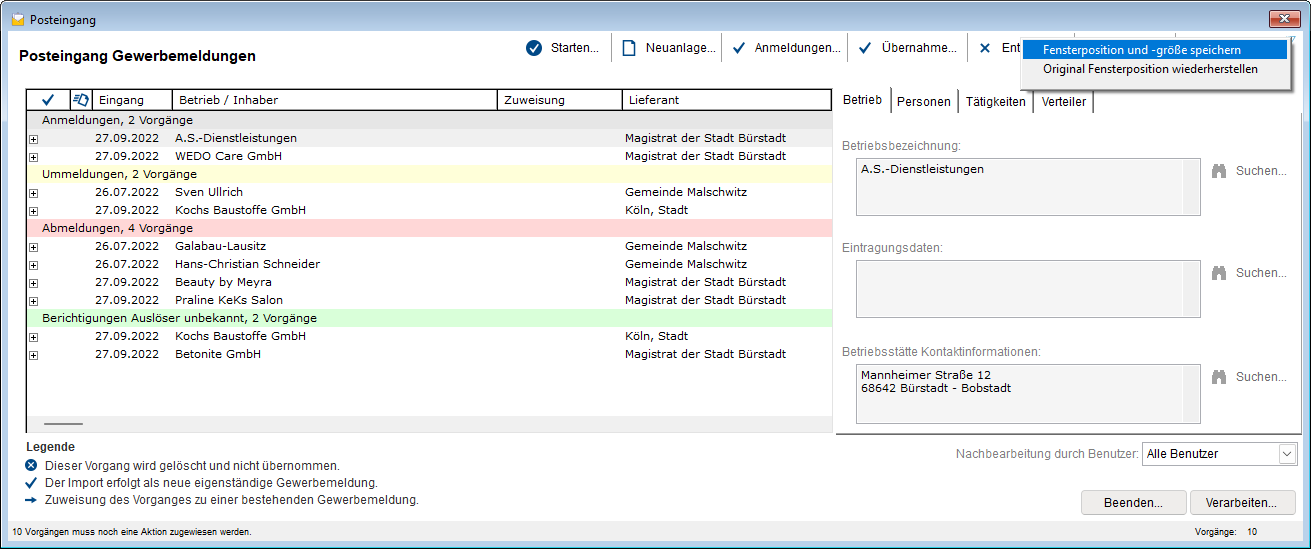Expand the Sven Ullrich entry
The height and width of the screenshot is (549, 1311).
33,193
